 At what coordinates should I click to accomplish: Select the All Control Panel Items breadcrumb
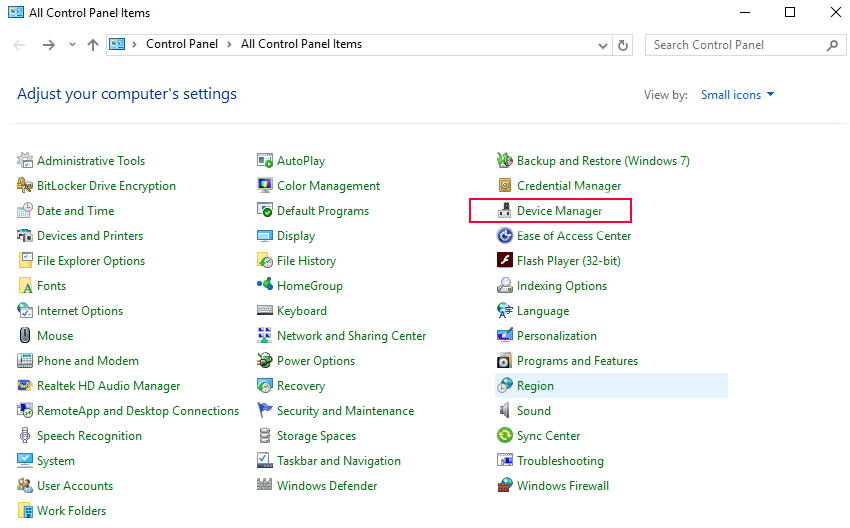301,44
